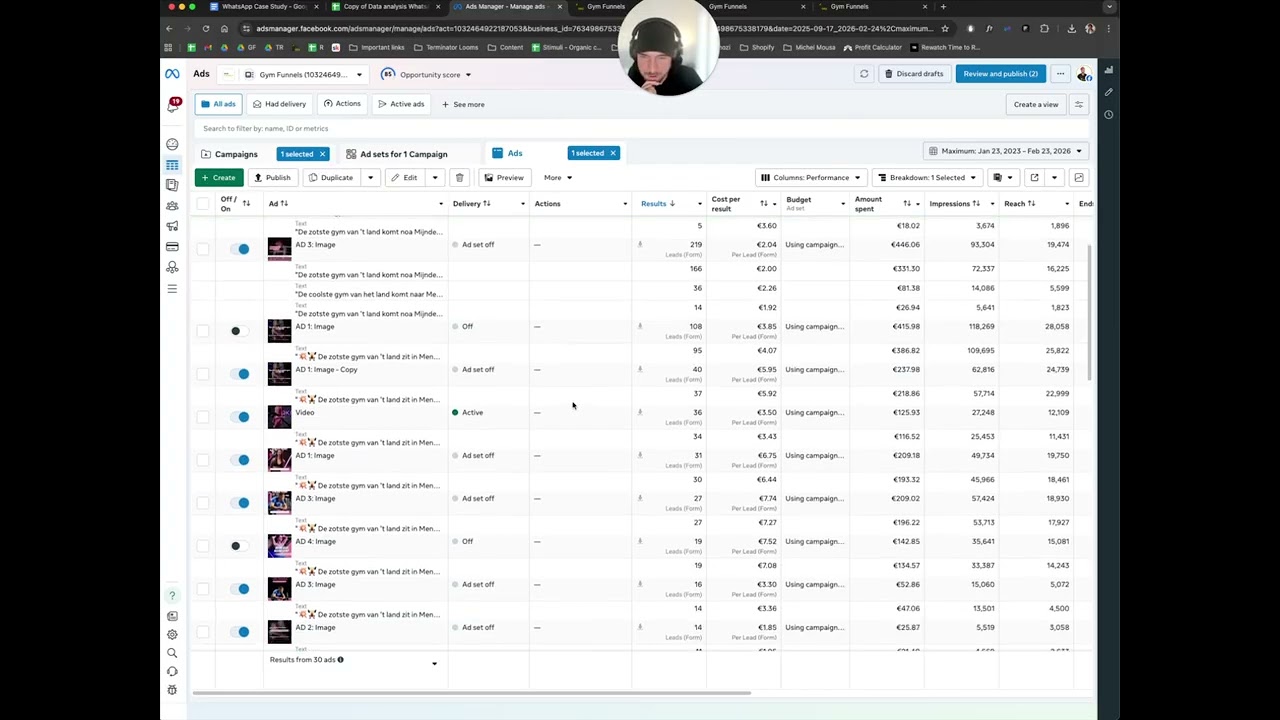Click the Preview button
Viewport: 1280px width, 720px height.
pyautogui.click(x=504, y=178)
